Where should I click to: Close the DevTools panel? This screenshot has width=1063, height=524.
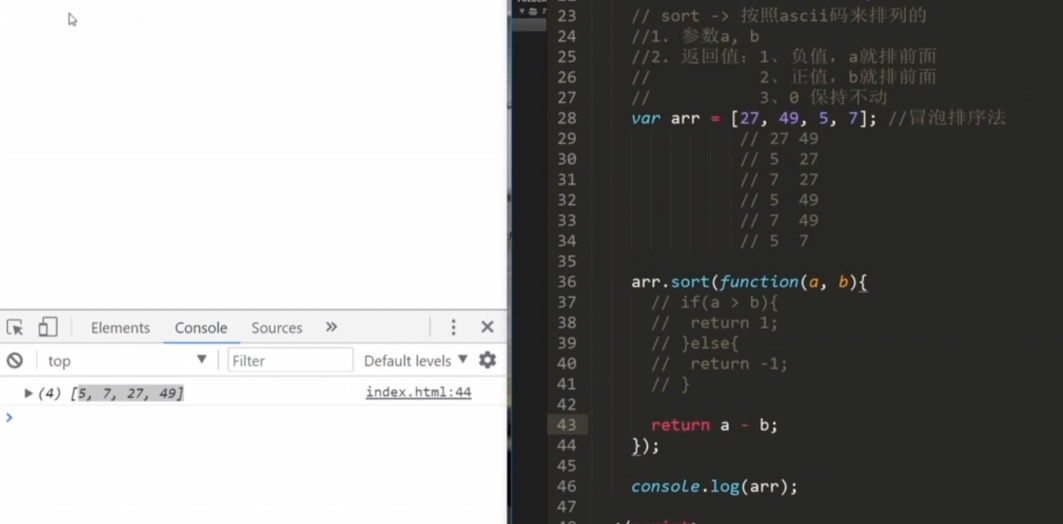[x=487, y=327]
